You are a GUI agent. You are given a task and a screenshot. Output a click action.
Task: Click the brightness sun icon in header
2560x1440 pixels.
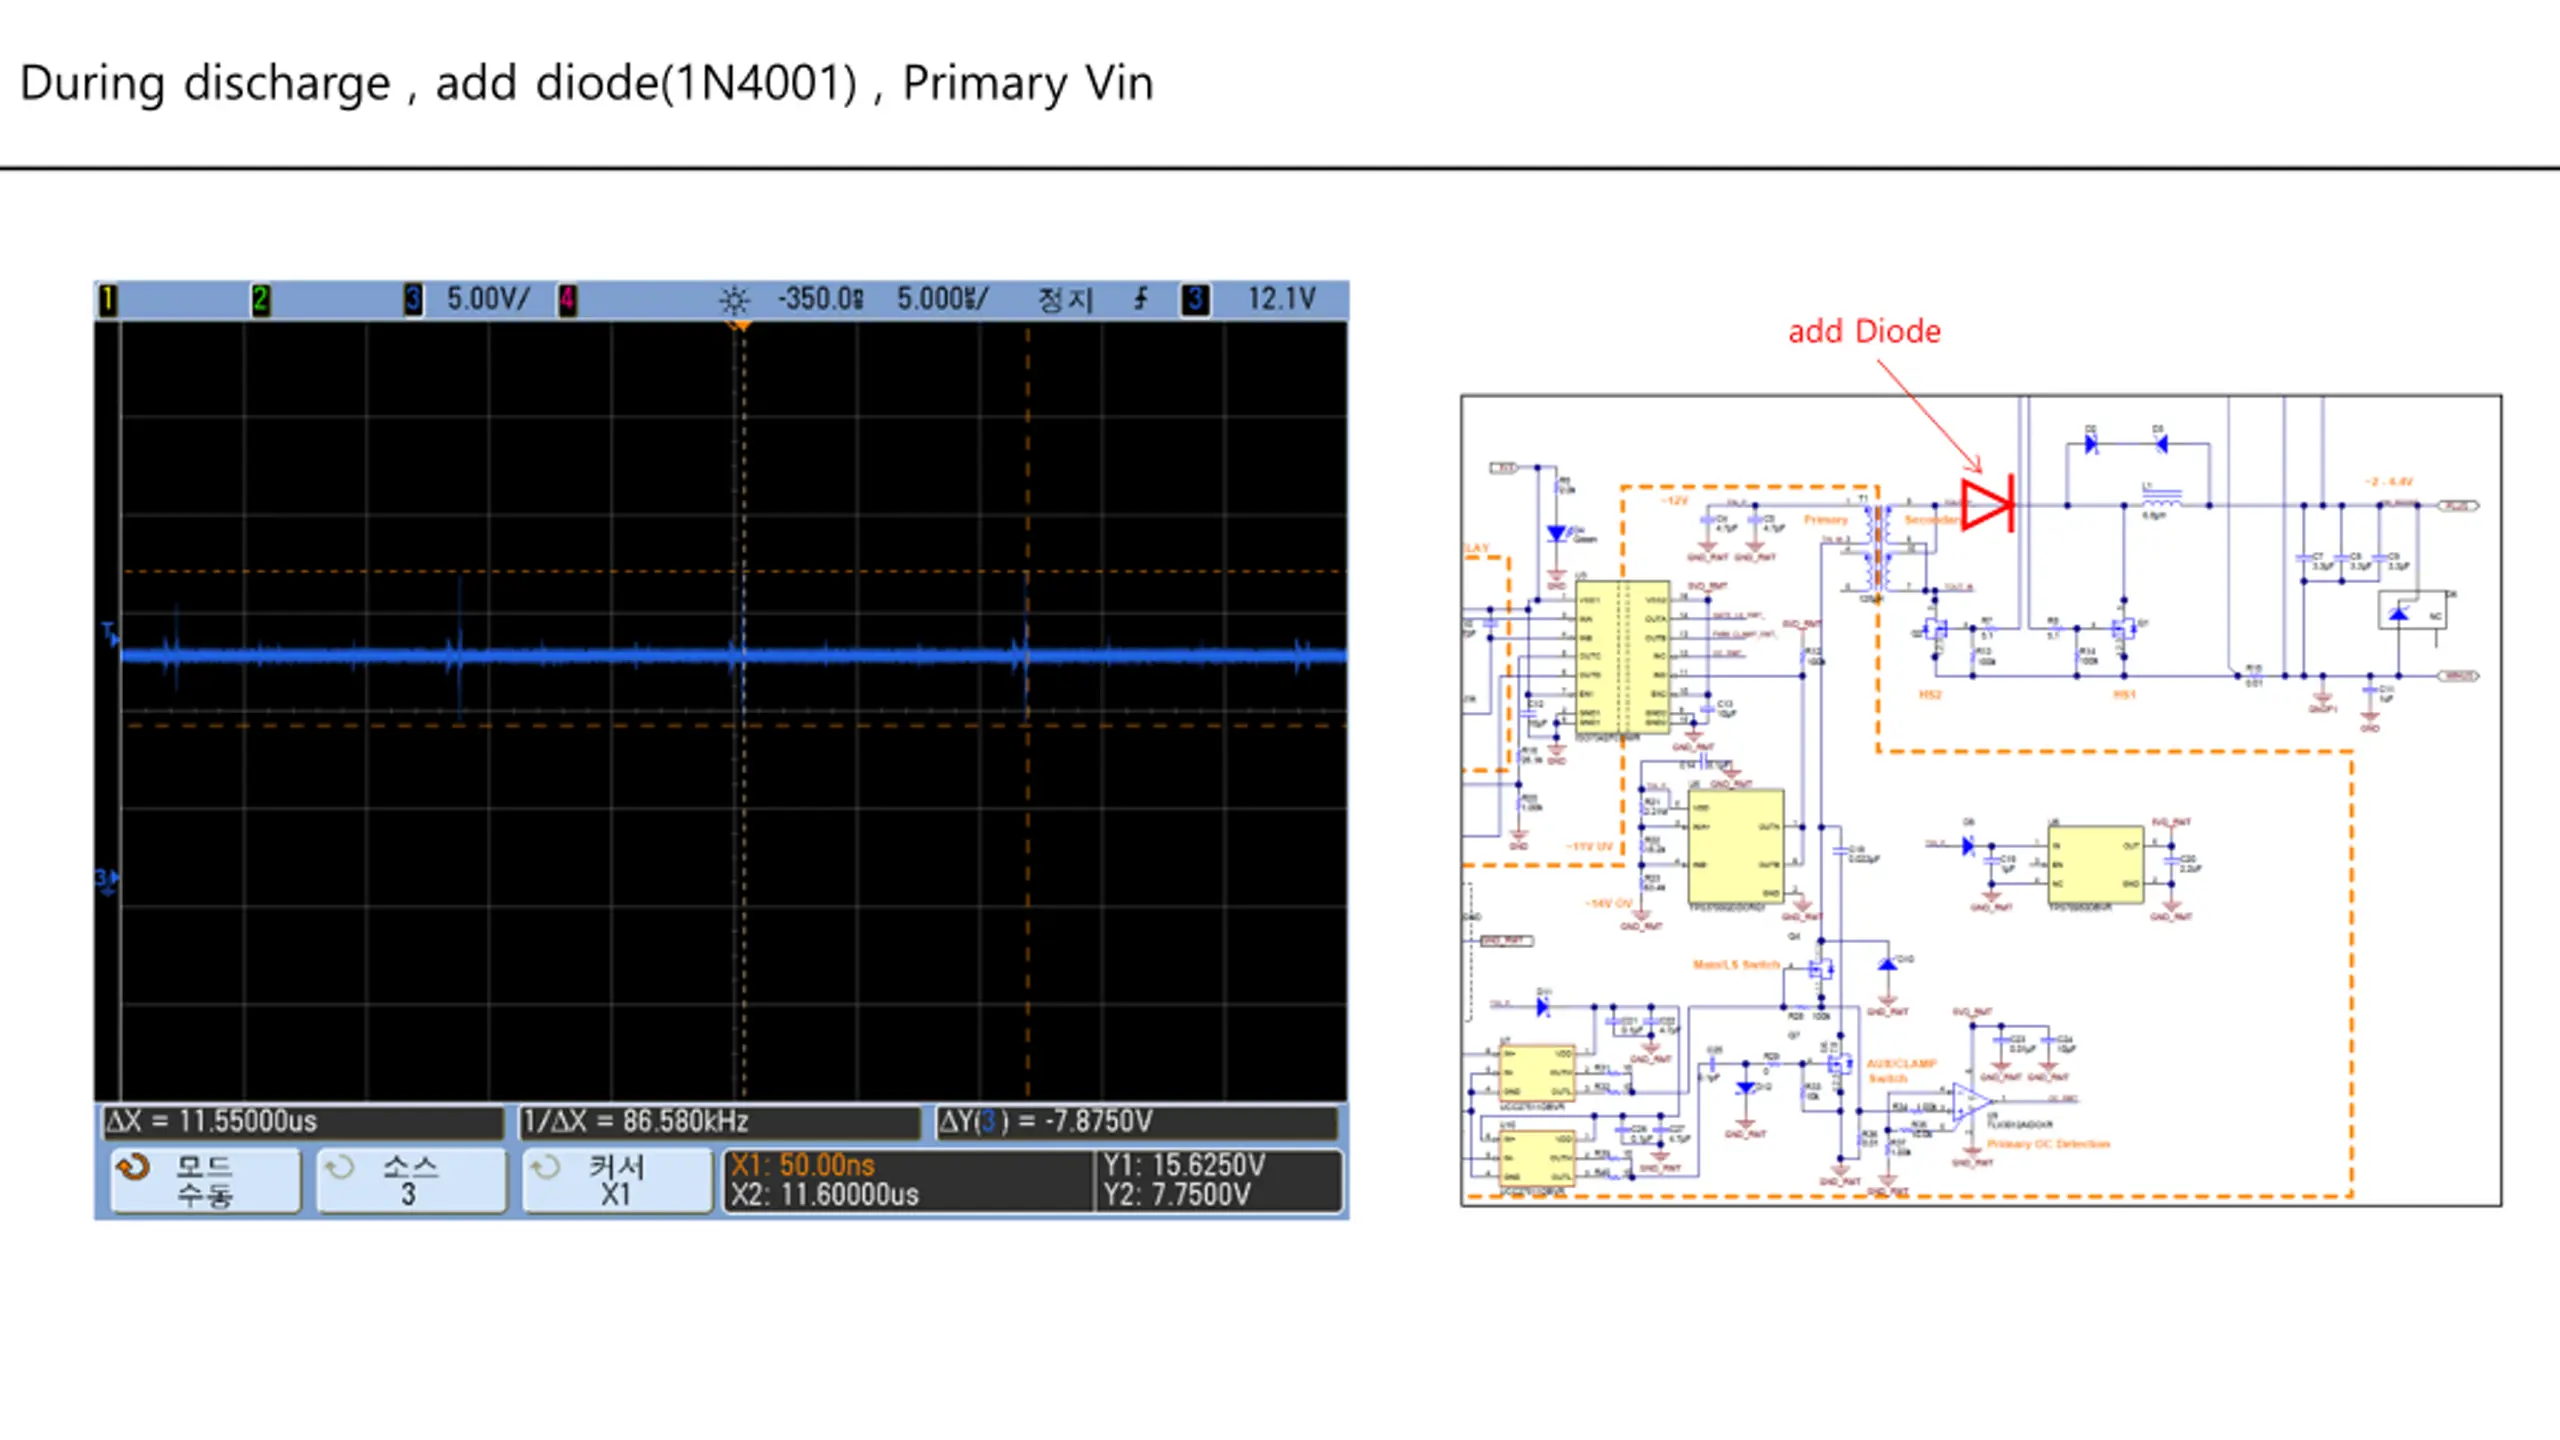[x=734, y=300]
